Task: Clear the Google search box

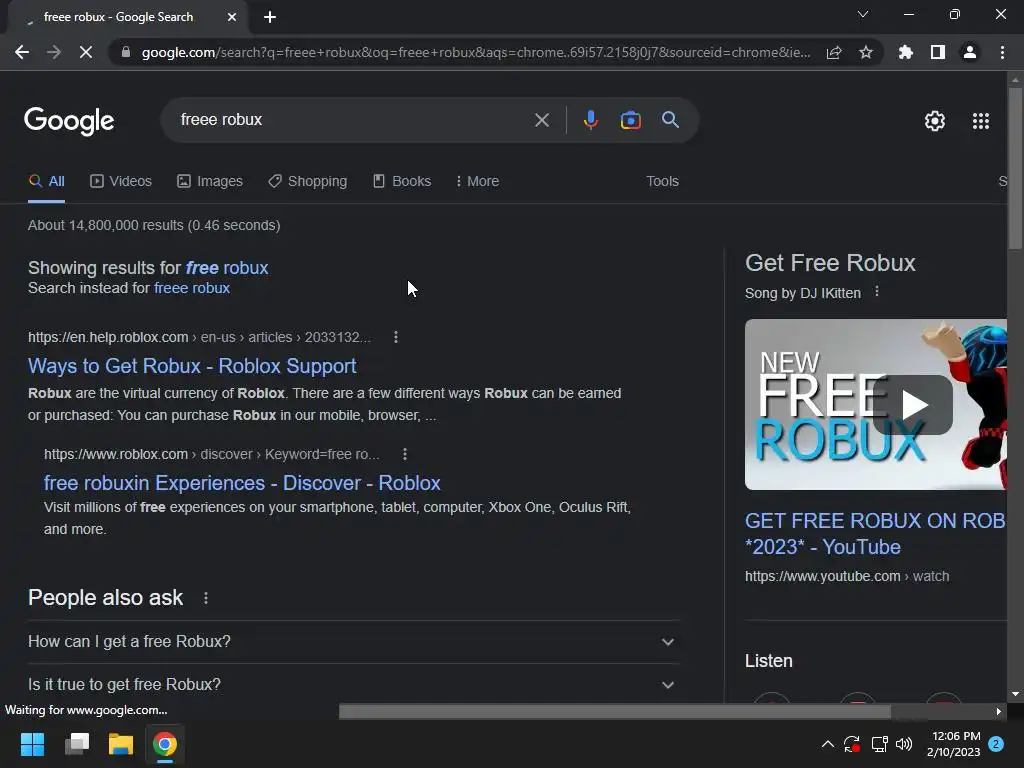Action: (x=541, y=120)
